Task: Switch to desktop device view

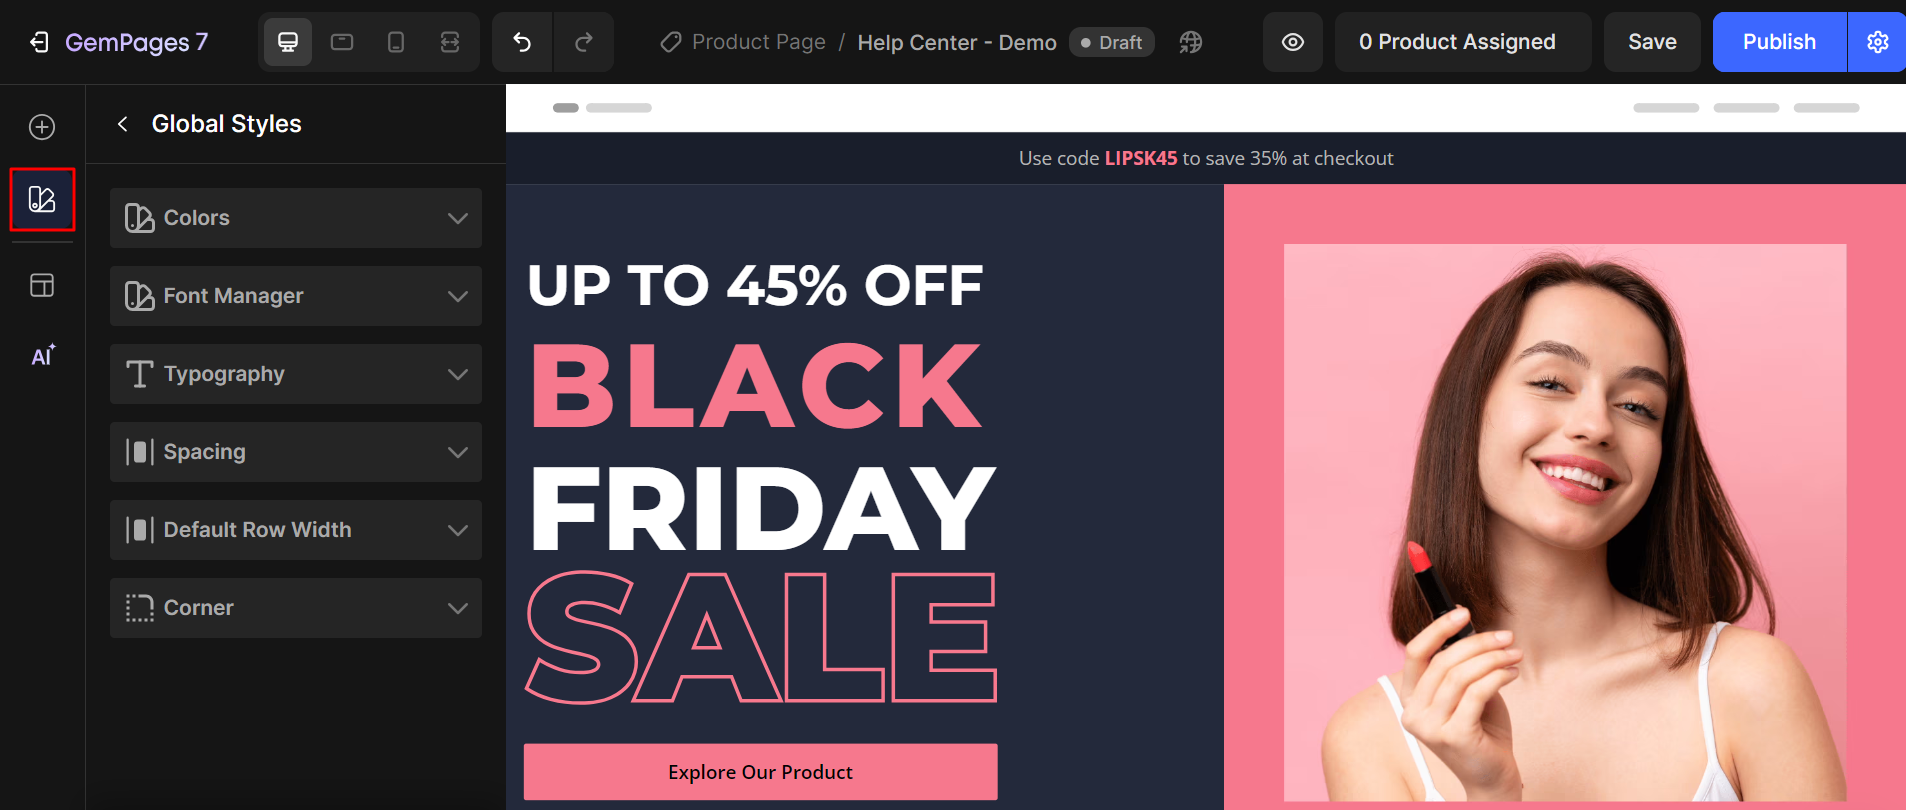Action: point(288,42)
